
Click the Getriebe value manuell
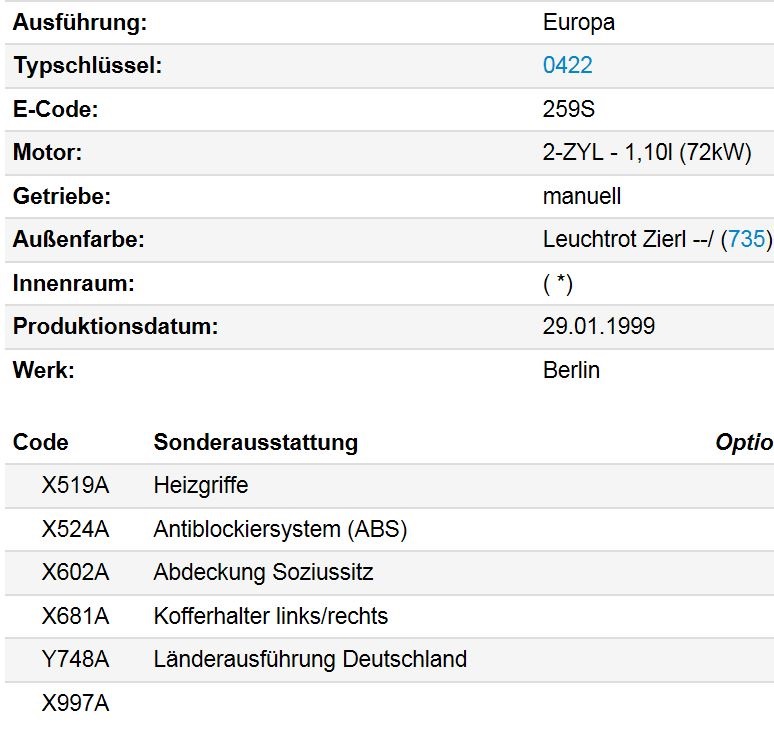click(581, 196)
